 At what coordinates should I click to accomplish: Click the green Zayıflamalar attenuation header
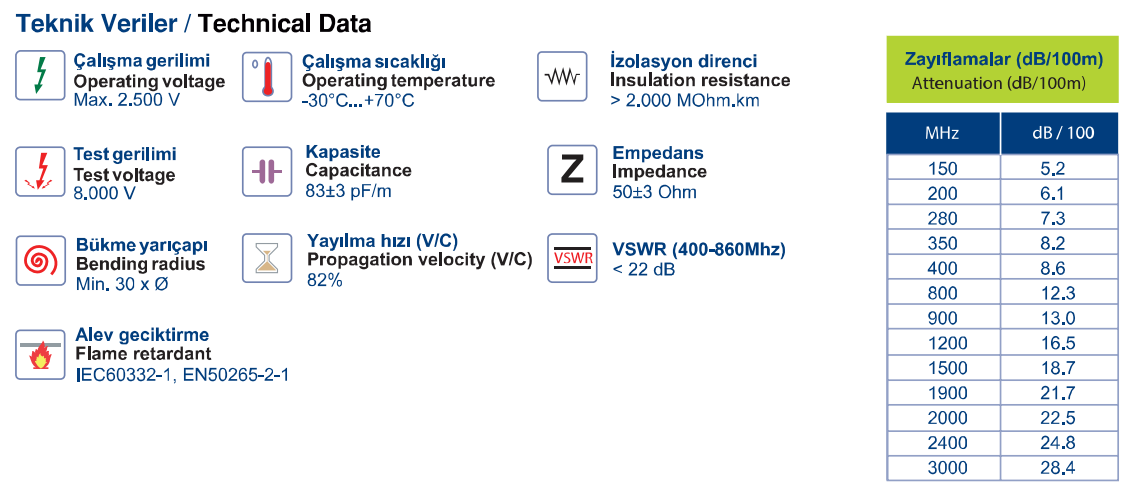coord(1003,69)
